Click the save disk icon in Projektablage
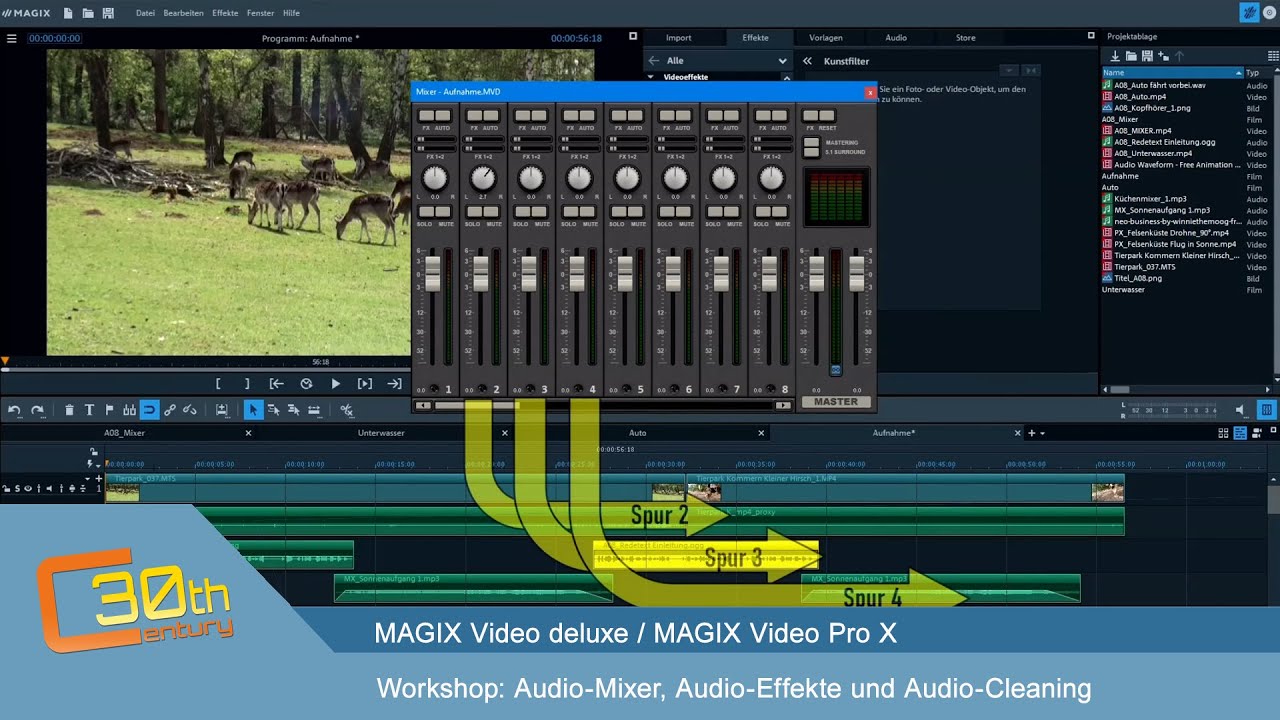The image size is (1280, 720). click(1147, 56)
